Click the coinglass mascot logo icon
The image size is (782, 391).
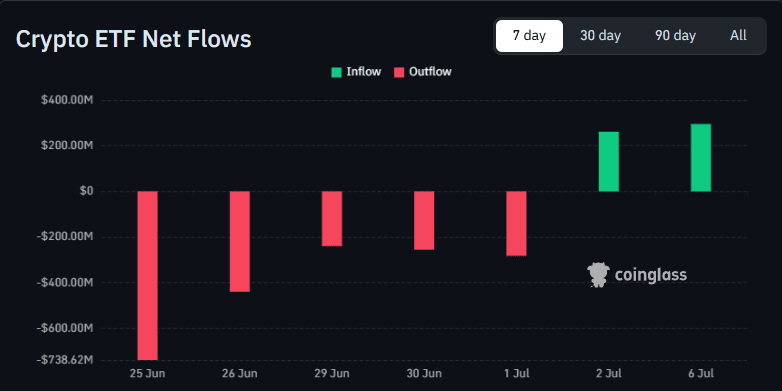click(598, 275)
